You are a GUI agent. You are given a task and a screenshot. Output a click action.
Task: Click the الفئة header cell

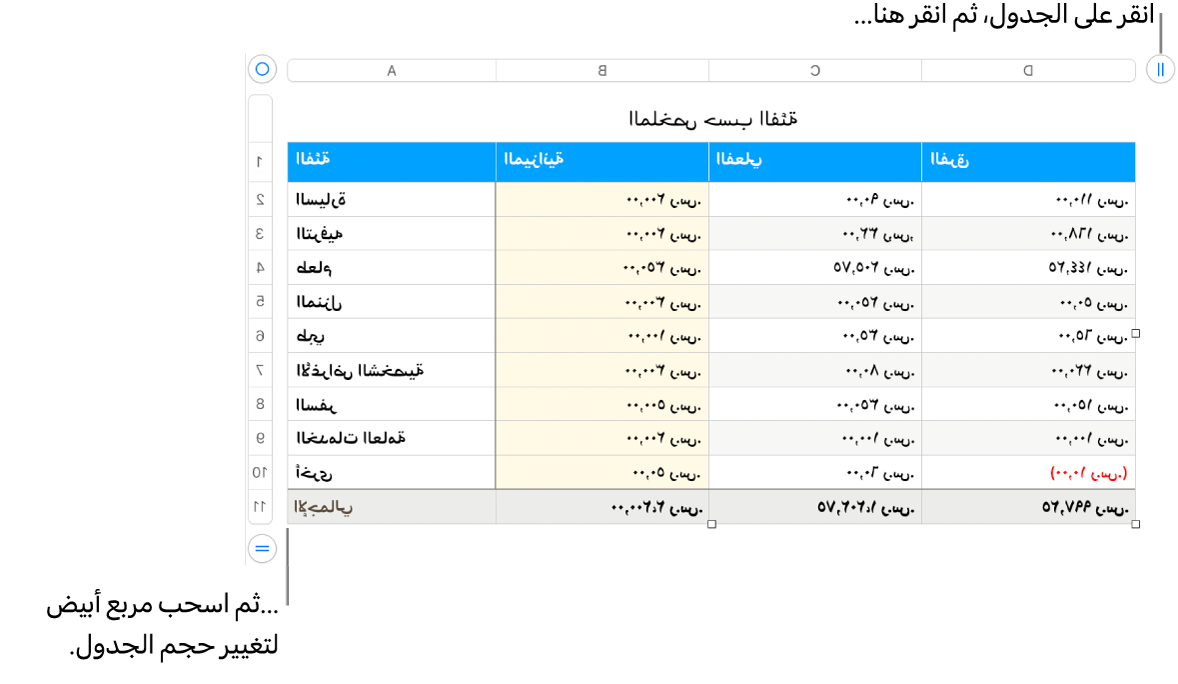(391, 162)
